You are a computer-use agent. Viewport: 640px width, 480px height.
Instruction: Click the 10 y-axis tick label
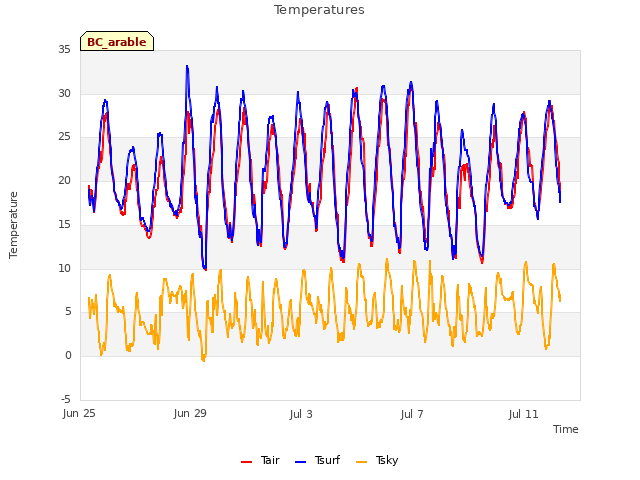tap(64, 269)
